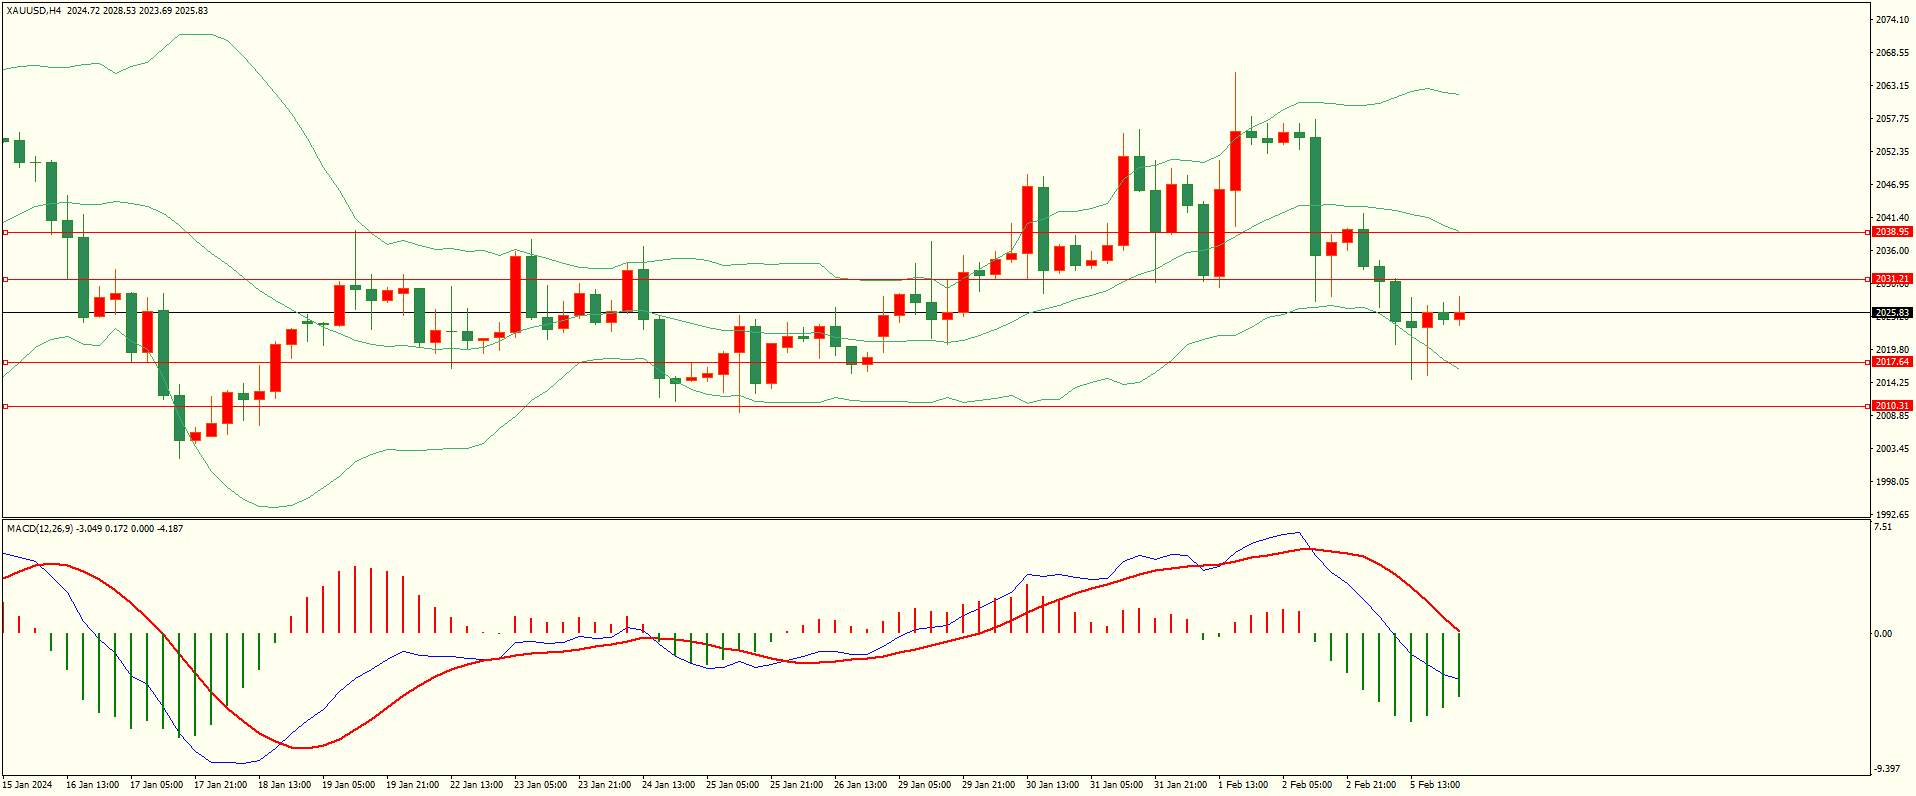Click the 31 Jan 05:00 time label
This screenshot has height=796, width=1916.
[1117, 785]
